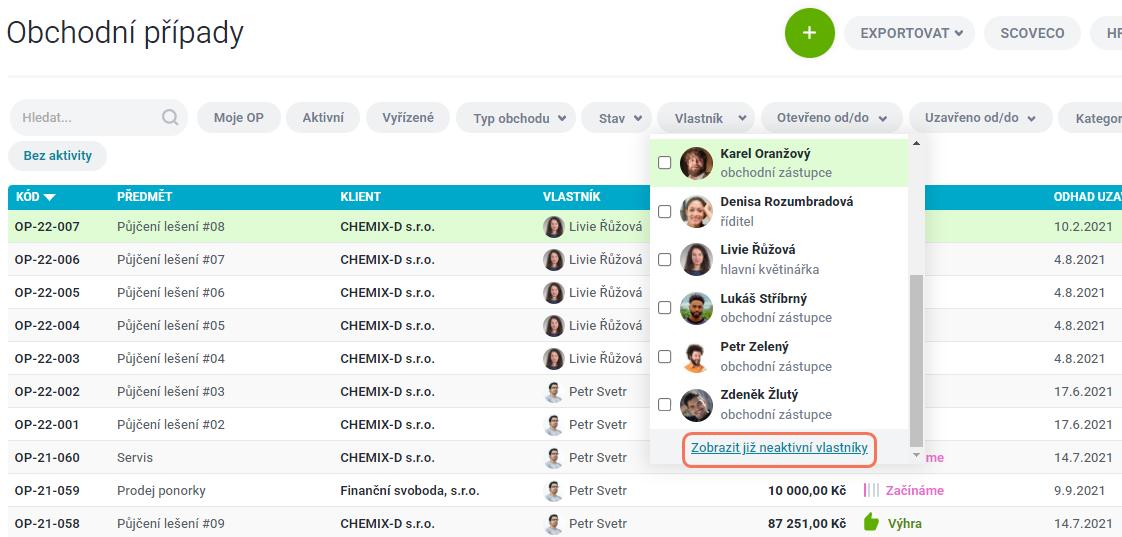Select the Moje OP filter
1122x537 pixels.
pyautogui.click(x=238, y=118)
